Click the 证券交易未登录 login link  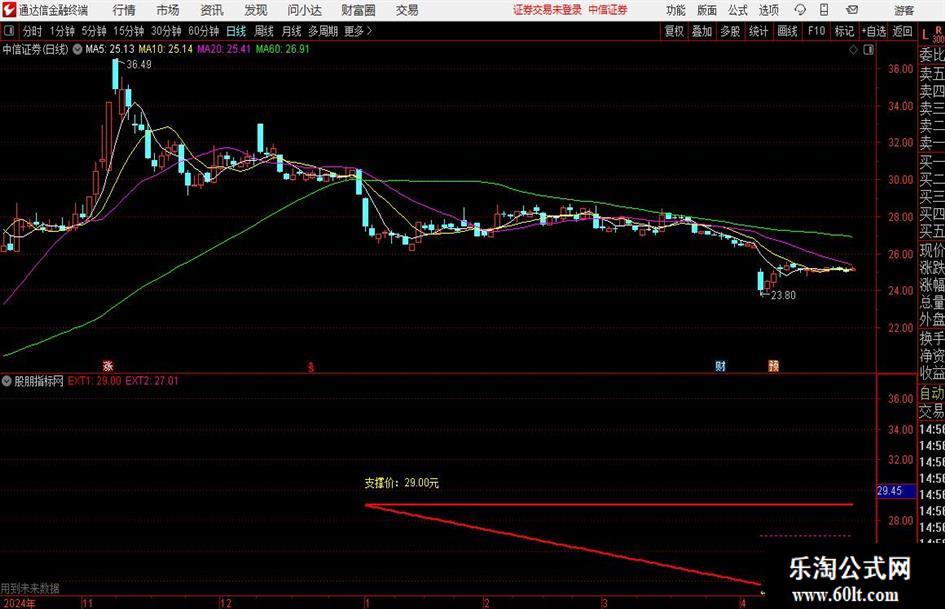[547, 10]
